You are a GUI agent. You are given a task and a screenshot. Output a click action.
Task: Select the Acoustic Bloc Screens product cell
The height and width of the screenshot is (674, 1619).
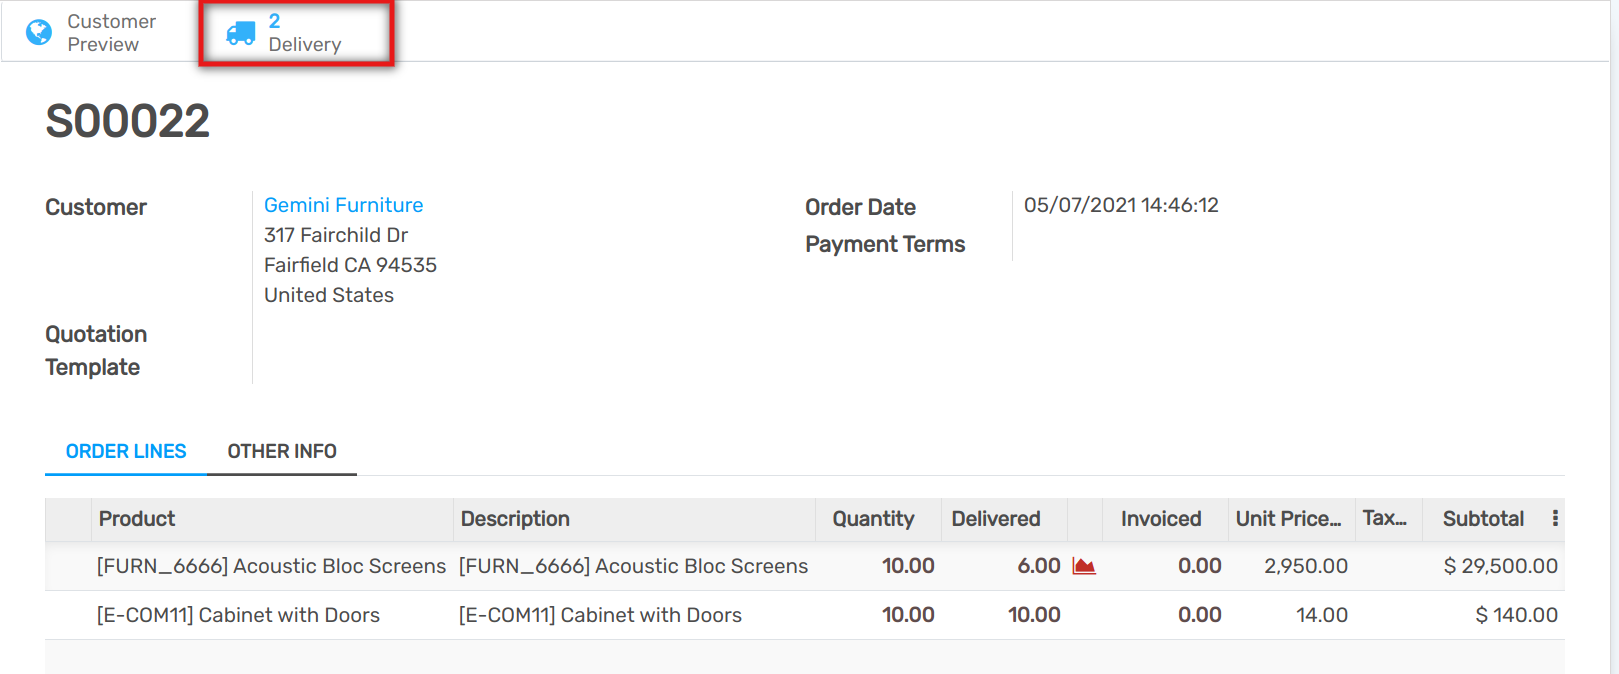pyautogui.click(x=271, y=566)
